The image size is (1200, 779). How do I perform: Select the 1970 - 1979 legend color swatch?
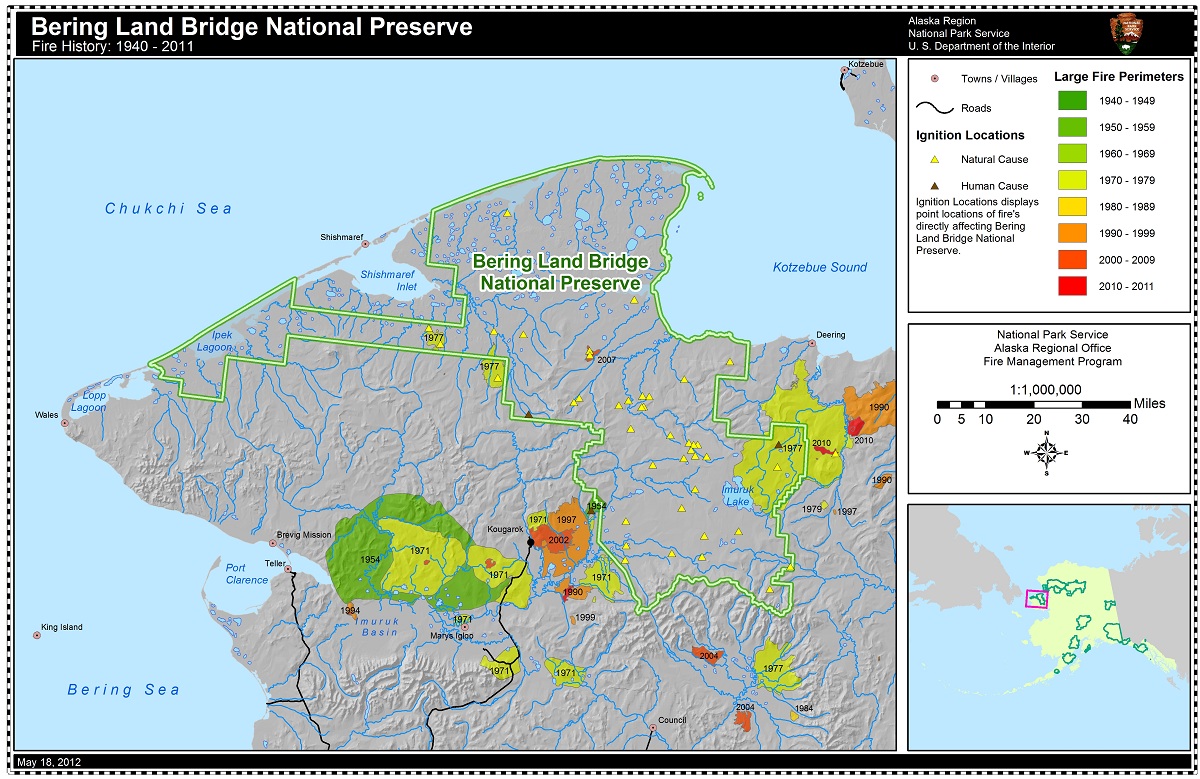(1074, 180)
